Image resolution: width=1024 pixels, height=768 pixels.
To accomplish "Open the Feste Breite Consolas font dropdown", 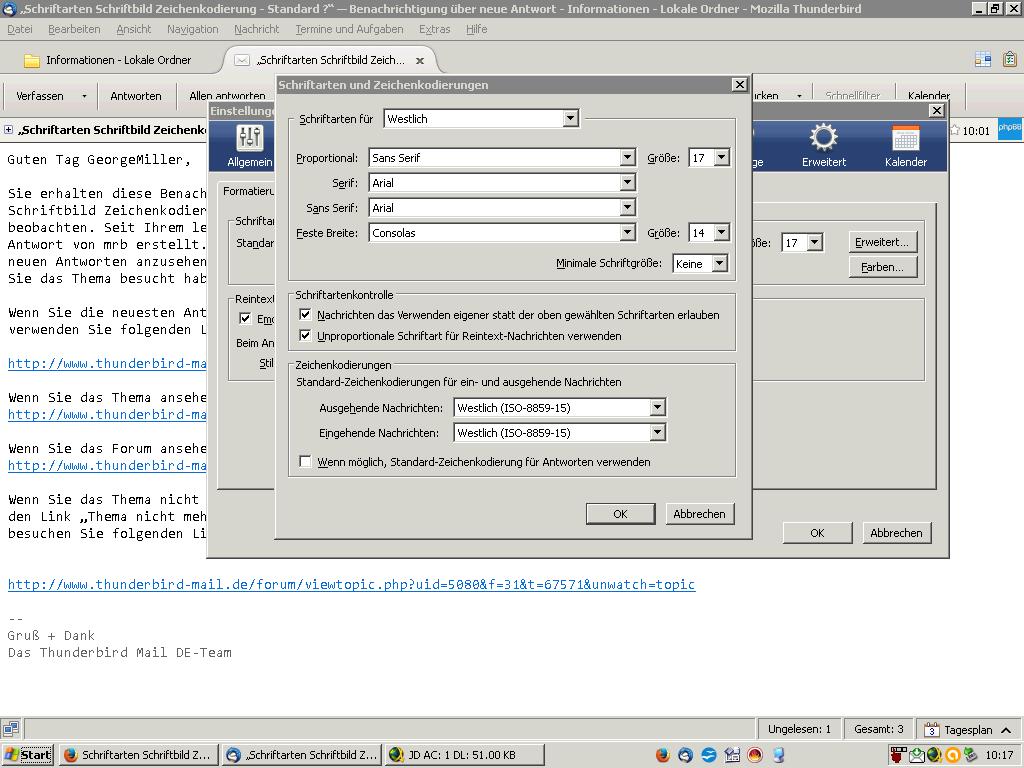I will click(627, 233).
